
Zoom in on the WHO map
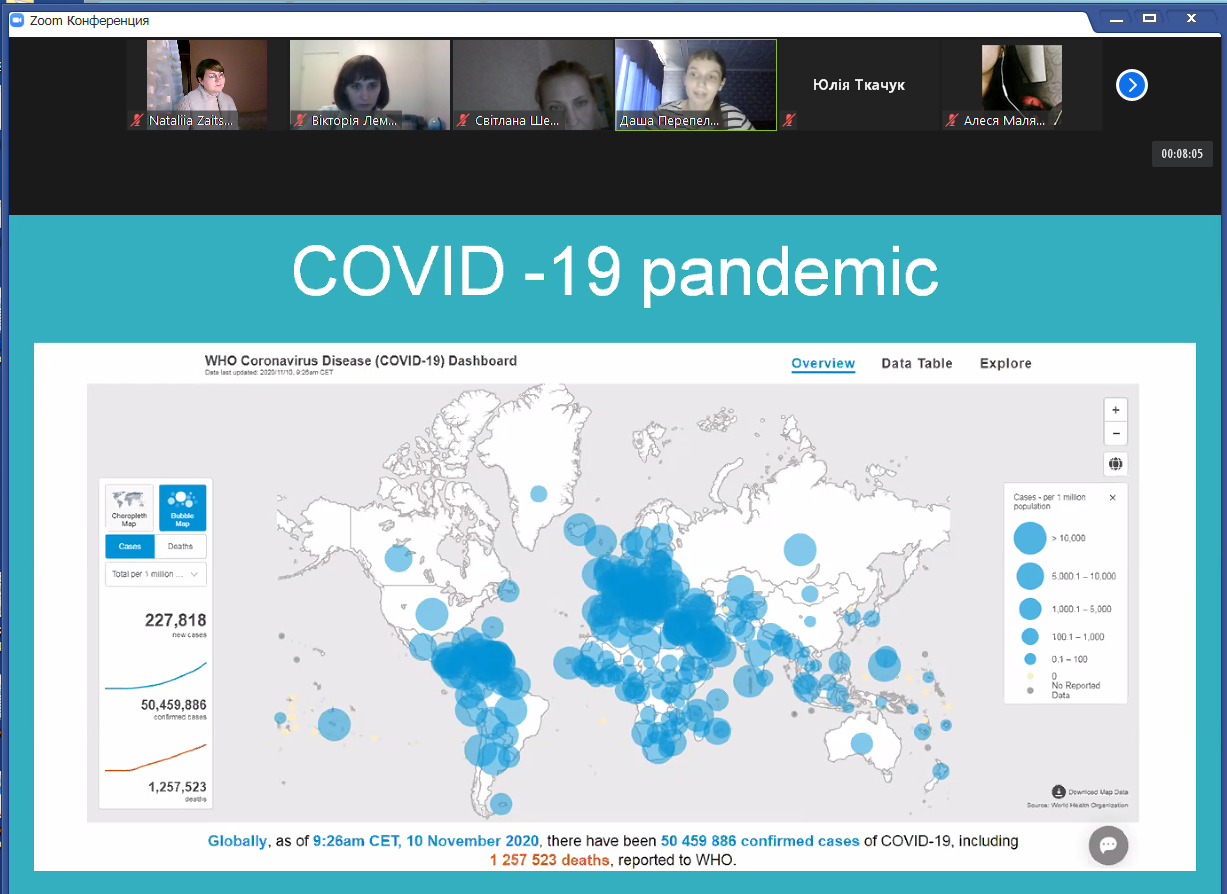pos(1115,410)
